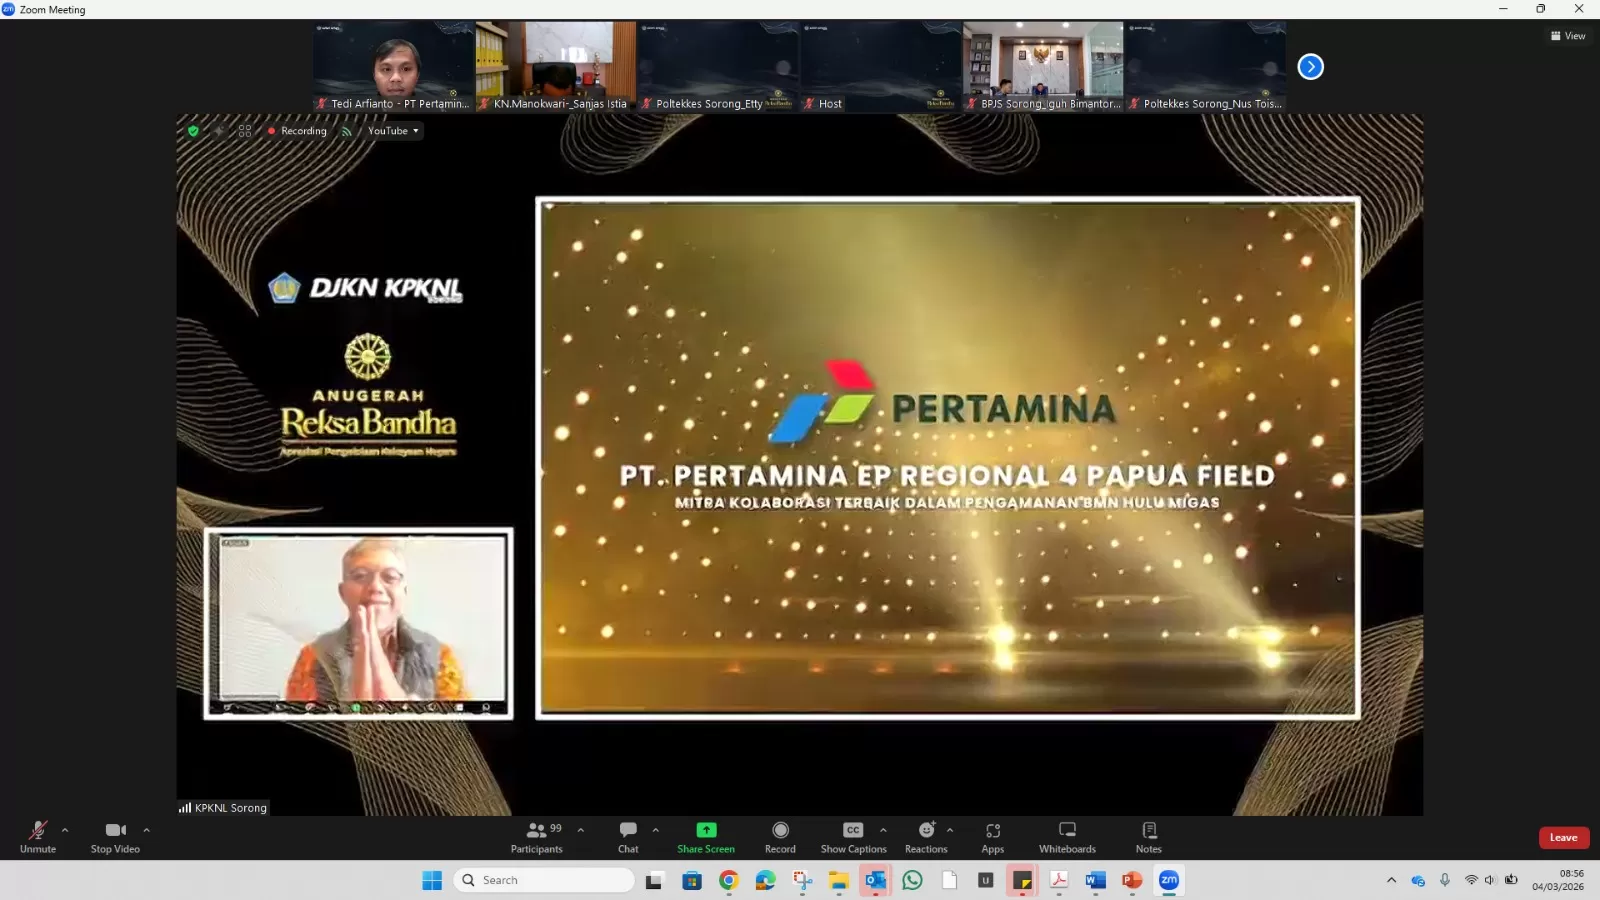
Task: Open Notes
Action: pos(1149,837)
